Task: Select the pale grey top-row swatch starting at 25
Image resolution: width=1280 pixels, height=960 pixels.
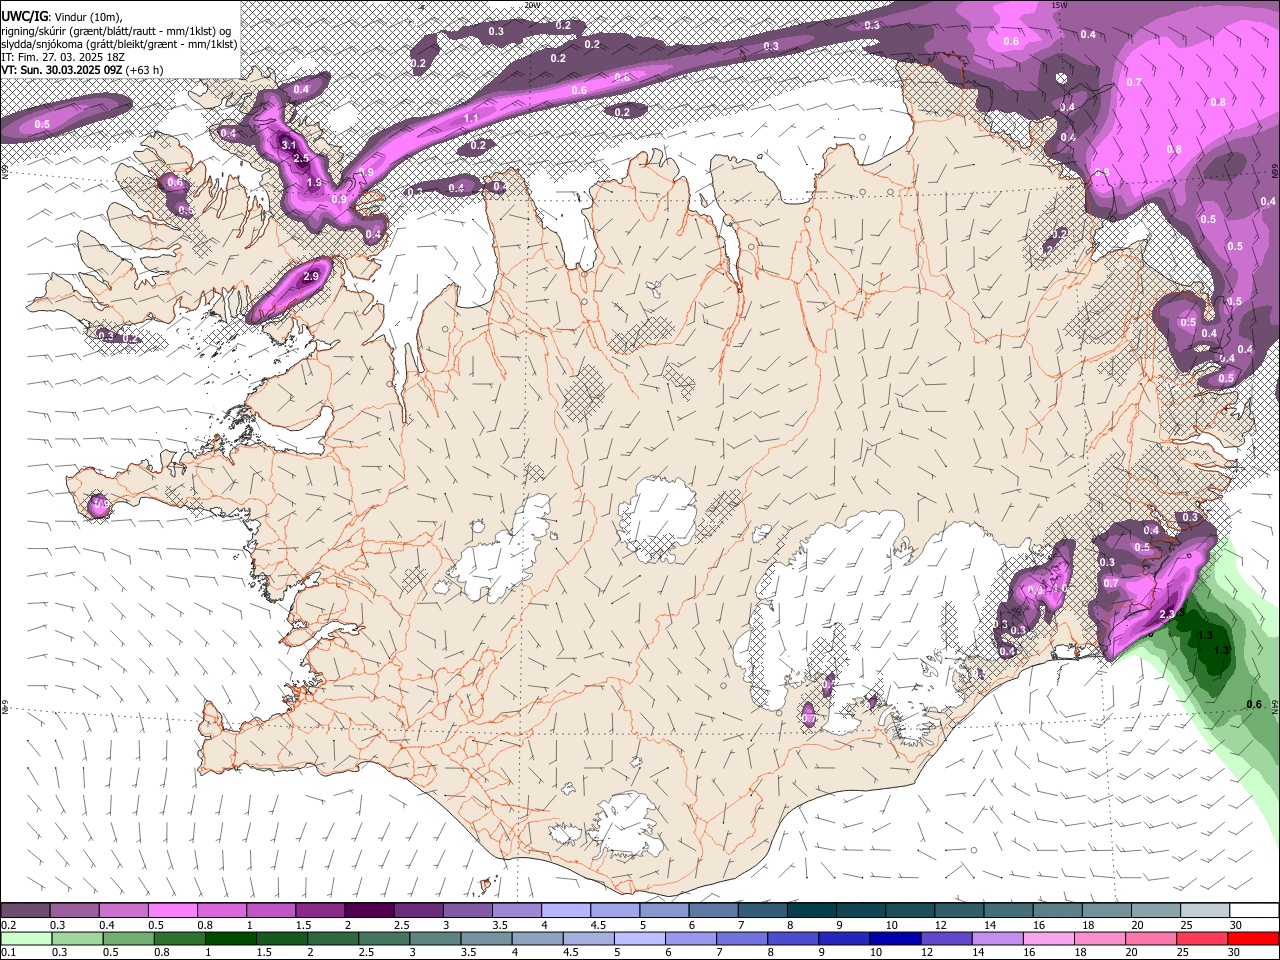Action: click(1204, 911)
